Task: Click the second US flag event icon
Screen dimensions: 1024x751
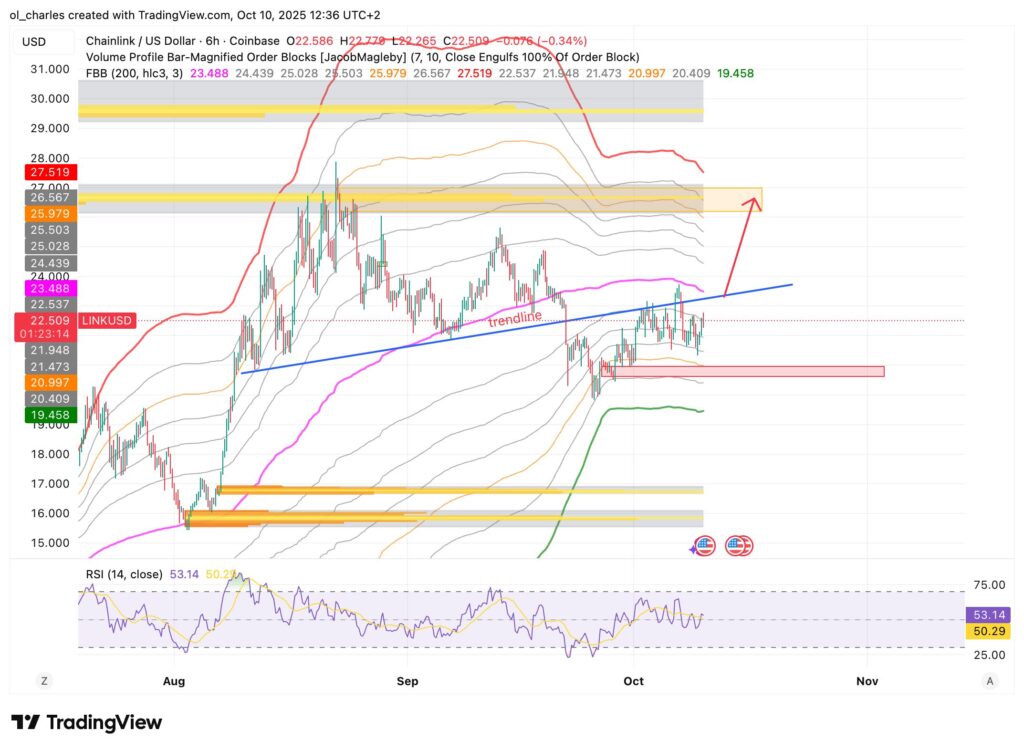Action: coord(740,545)
